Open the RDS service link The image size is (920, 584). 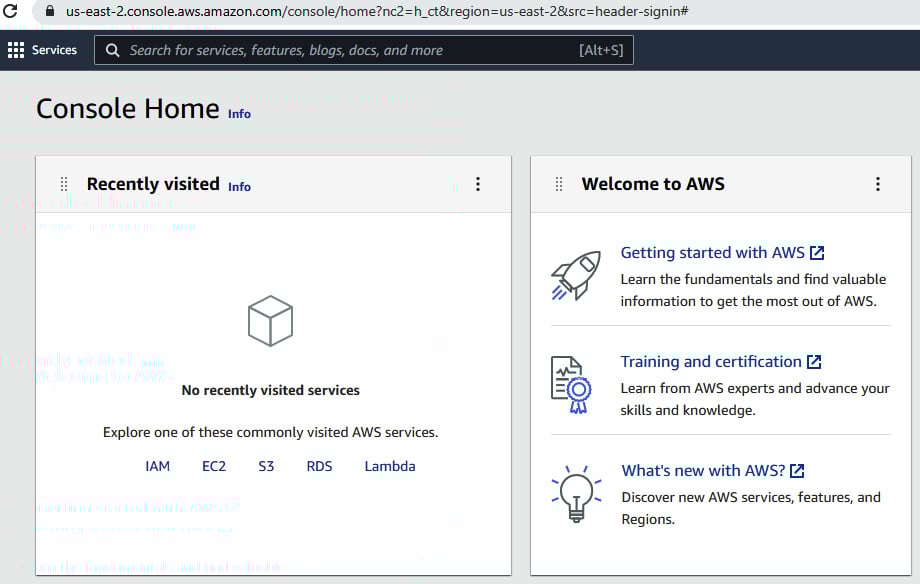319,466
